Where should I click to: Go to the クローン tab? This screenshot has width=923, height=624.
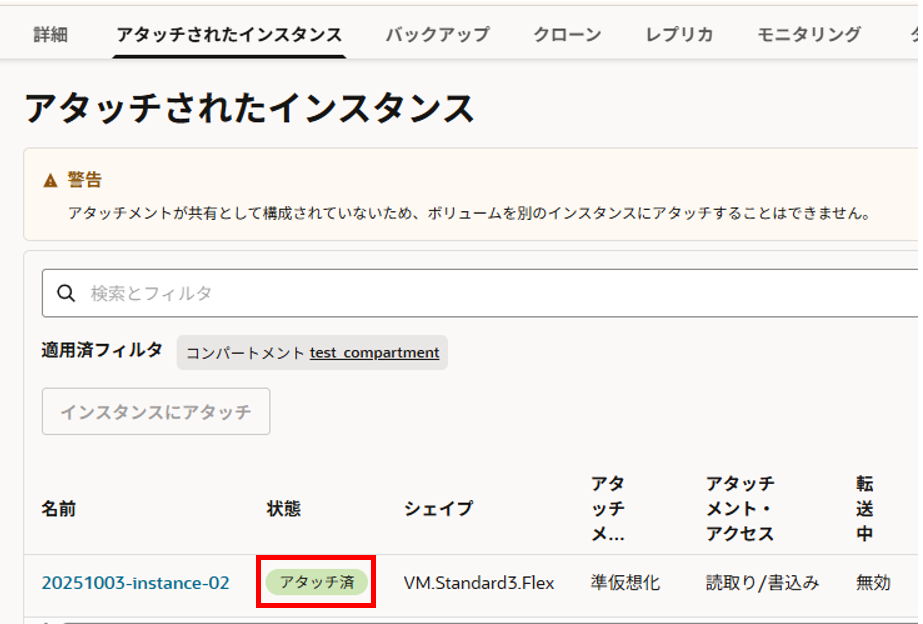point(567,34)
